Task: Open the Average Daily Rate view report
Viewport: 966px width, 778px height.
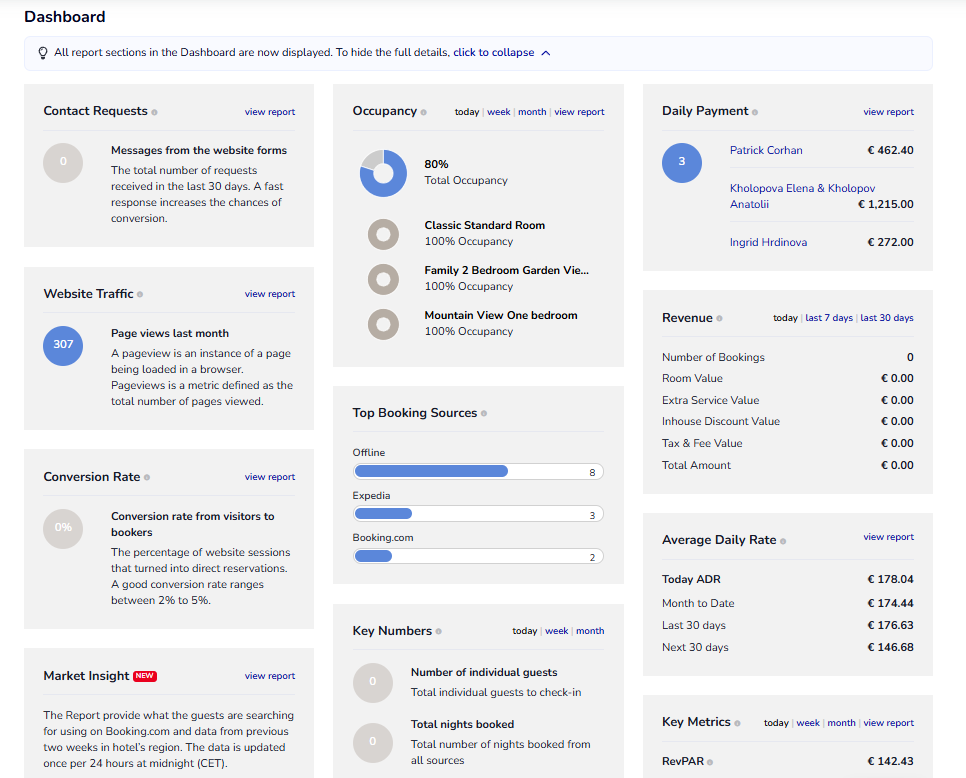Action: [888, 537]
